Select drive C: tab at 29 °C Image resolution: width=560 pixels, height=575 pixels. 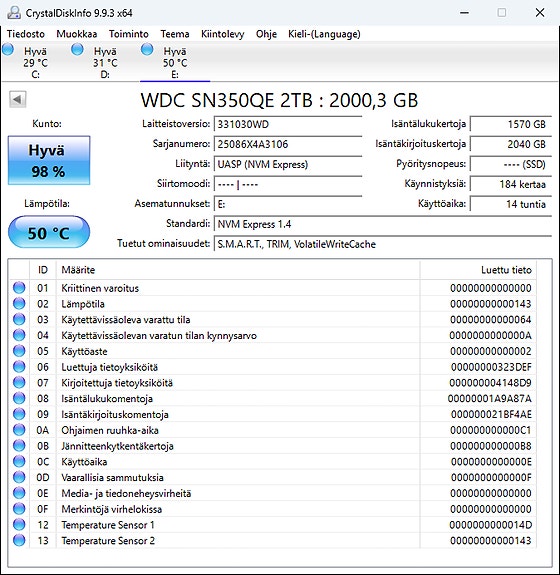[35, 62]
